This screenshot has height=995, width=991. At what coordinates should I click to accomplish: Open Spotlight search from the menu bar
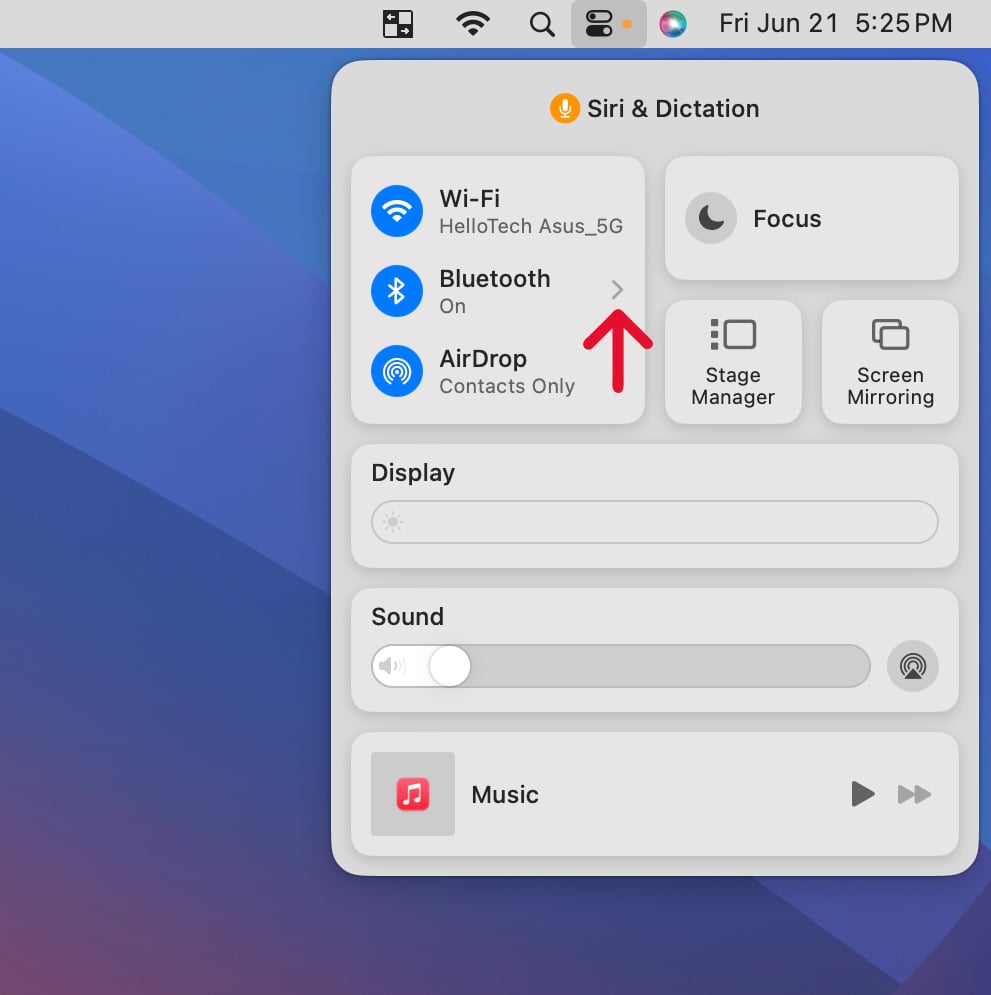click(542, 23)
